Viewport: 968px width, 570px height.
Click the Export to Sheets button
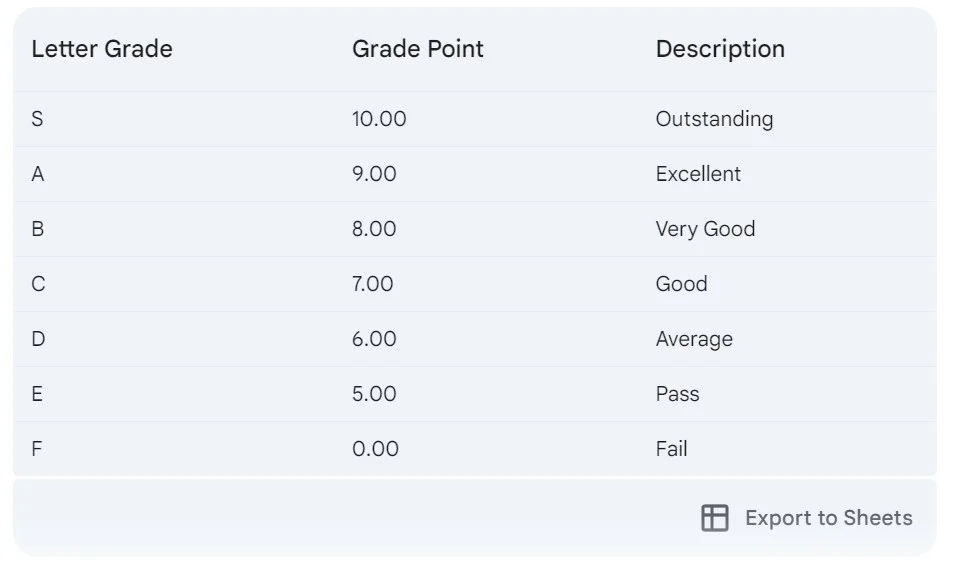coord(806,518)
